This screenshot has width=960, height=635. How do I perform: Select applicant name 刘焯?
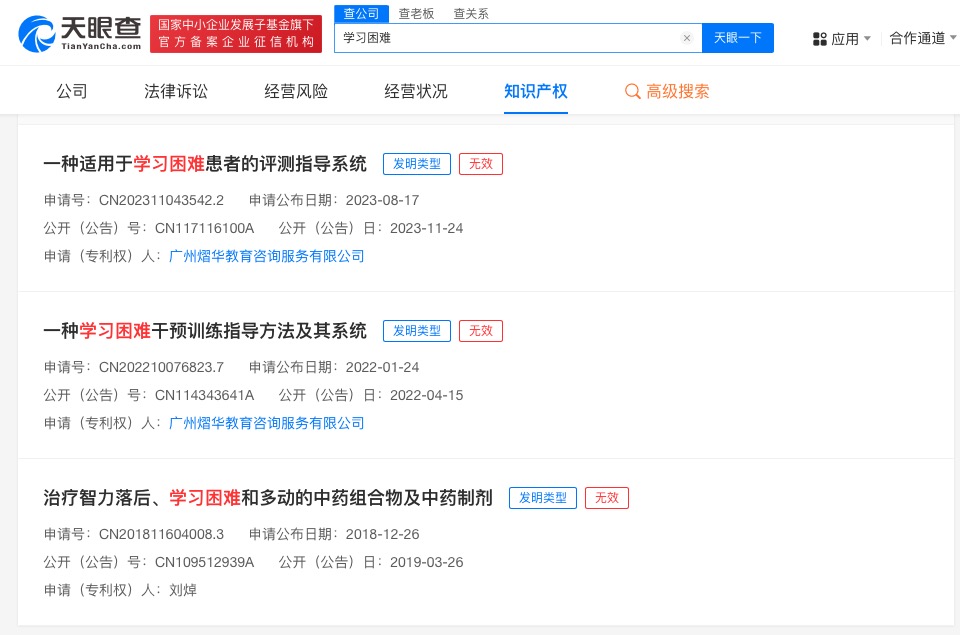(x=182, y=590)
